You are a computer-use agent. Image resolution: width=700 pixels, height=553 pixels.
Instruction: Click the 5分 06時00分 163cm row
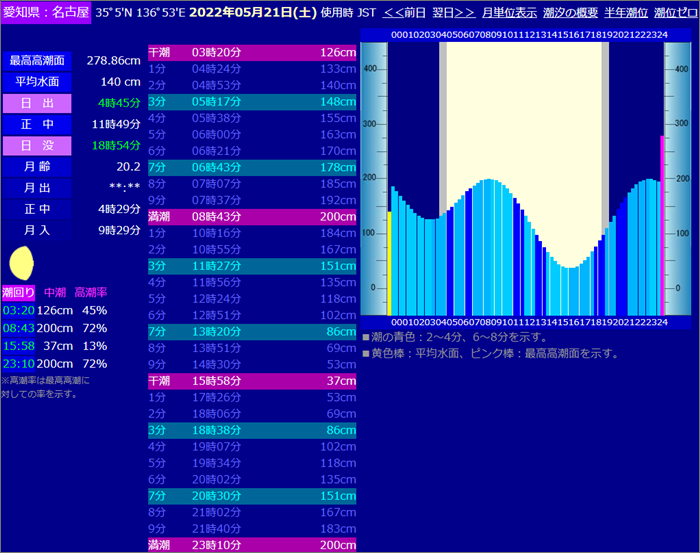coord(252,134)
